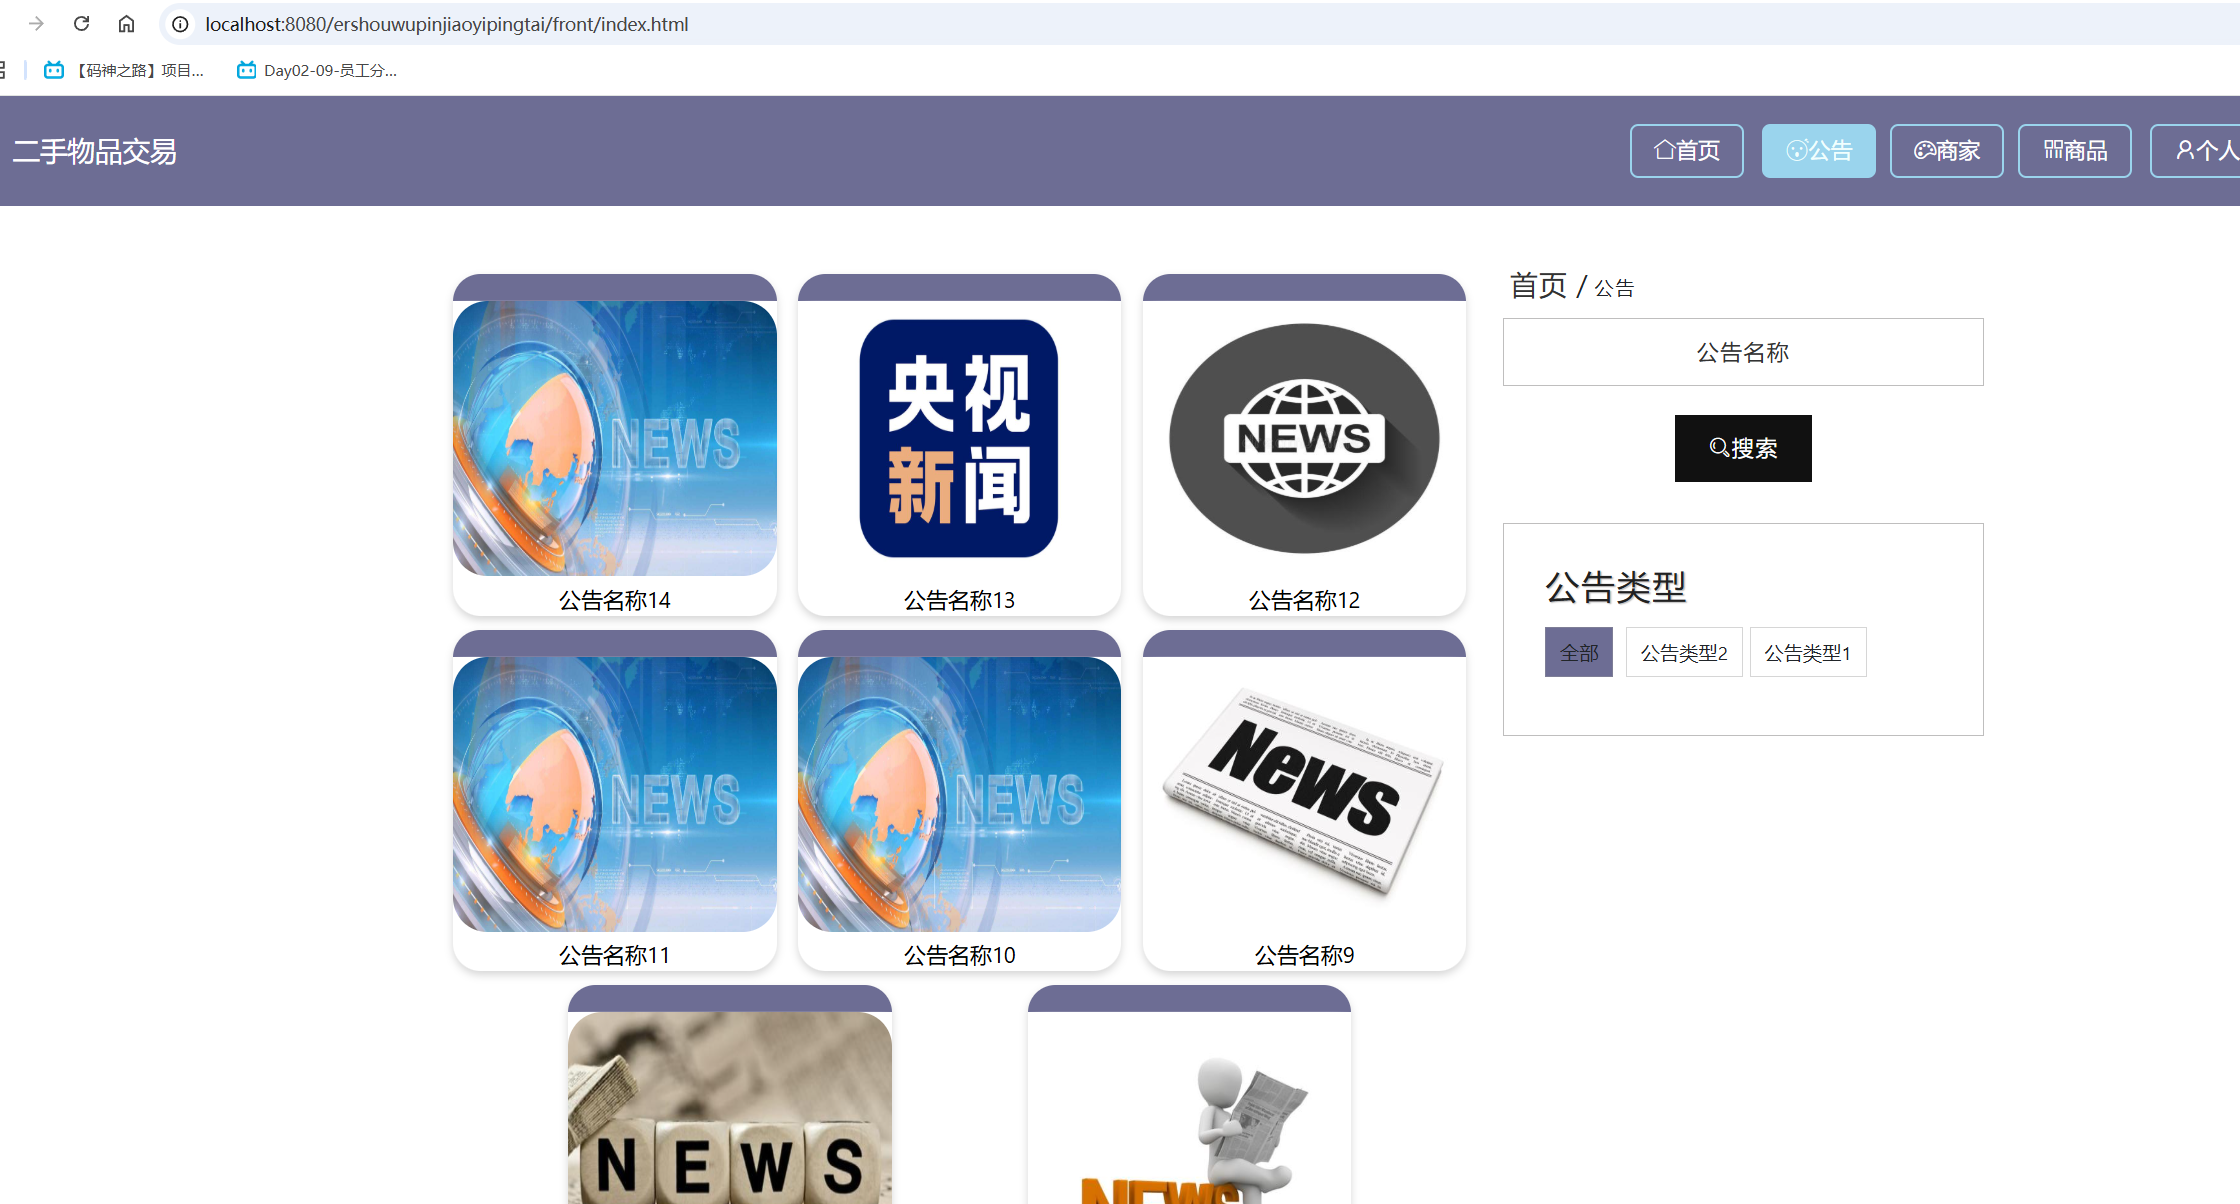This screenshot has height=1204, width=2240.
Task: Open the 【码神之路】项目 bookmark
Action: (124, 70)
